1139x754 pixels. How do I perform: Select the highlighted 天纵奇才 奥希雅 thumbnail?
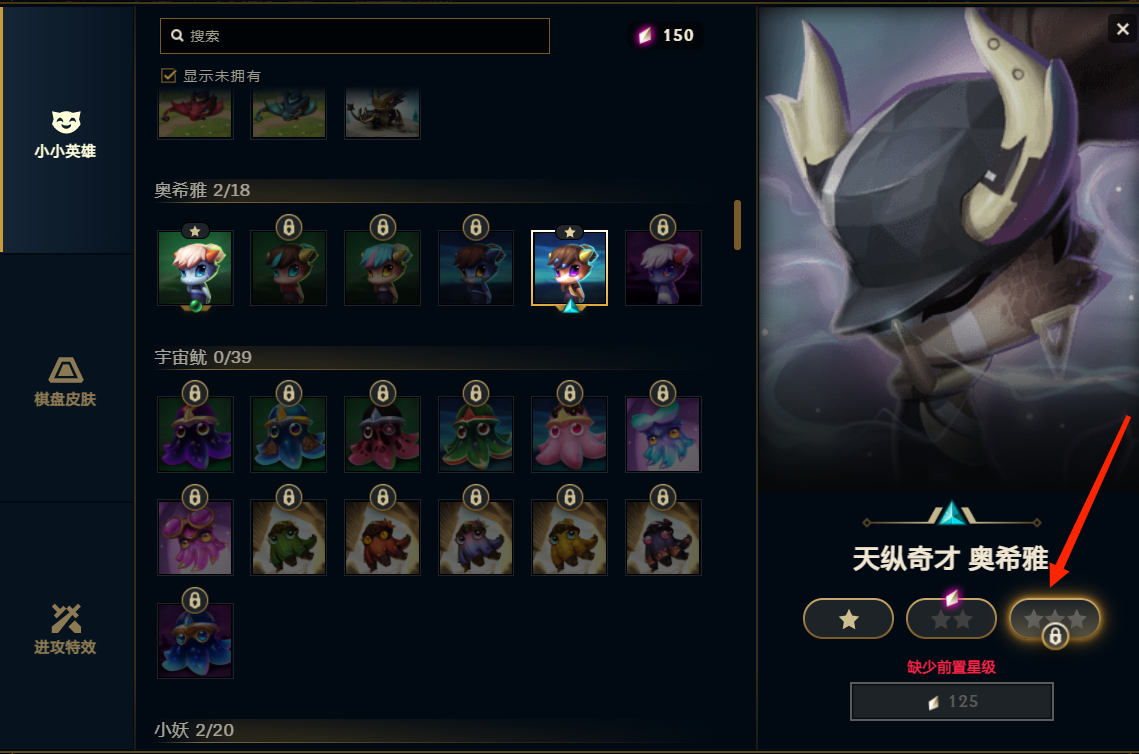[x=570, y=268]
